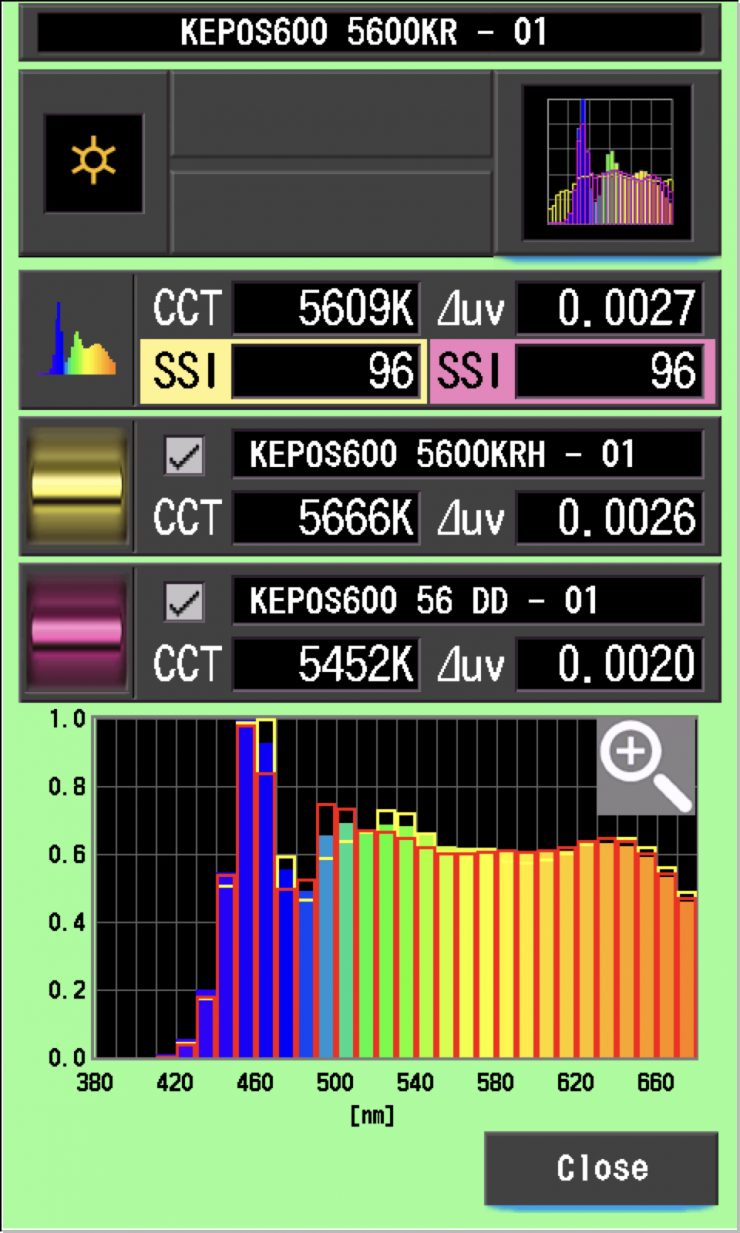Toggle checkbox for KEPOS600 5600KRH - 01
Viewport: 740px width, 1233px height.
184,456
